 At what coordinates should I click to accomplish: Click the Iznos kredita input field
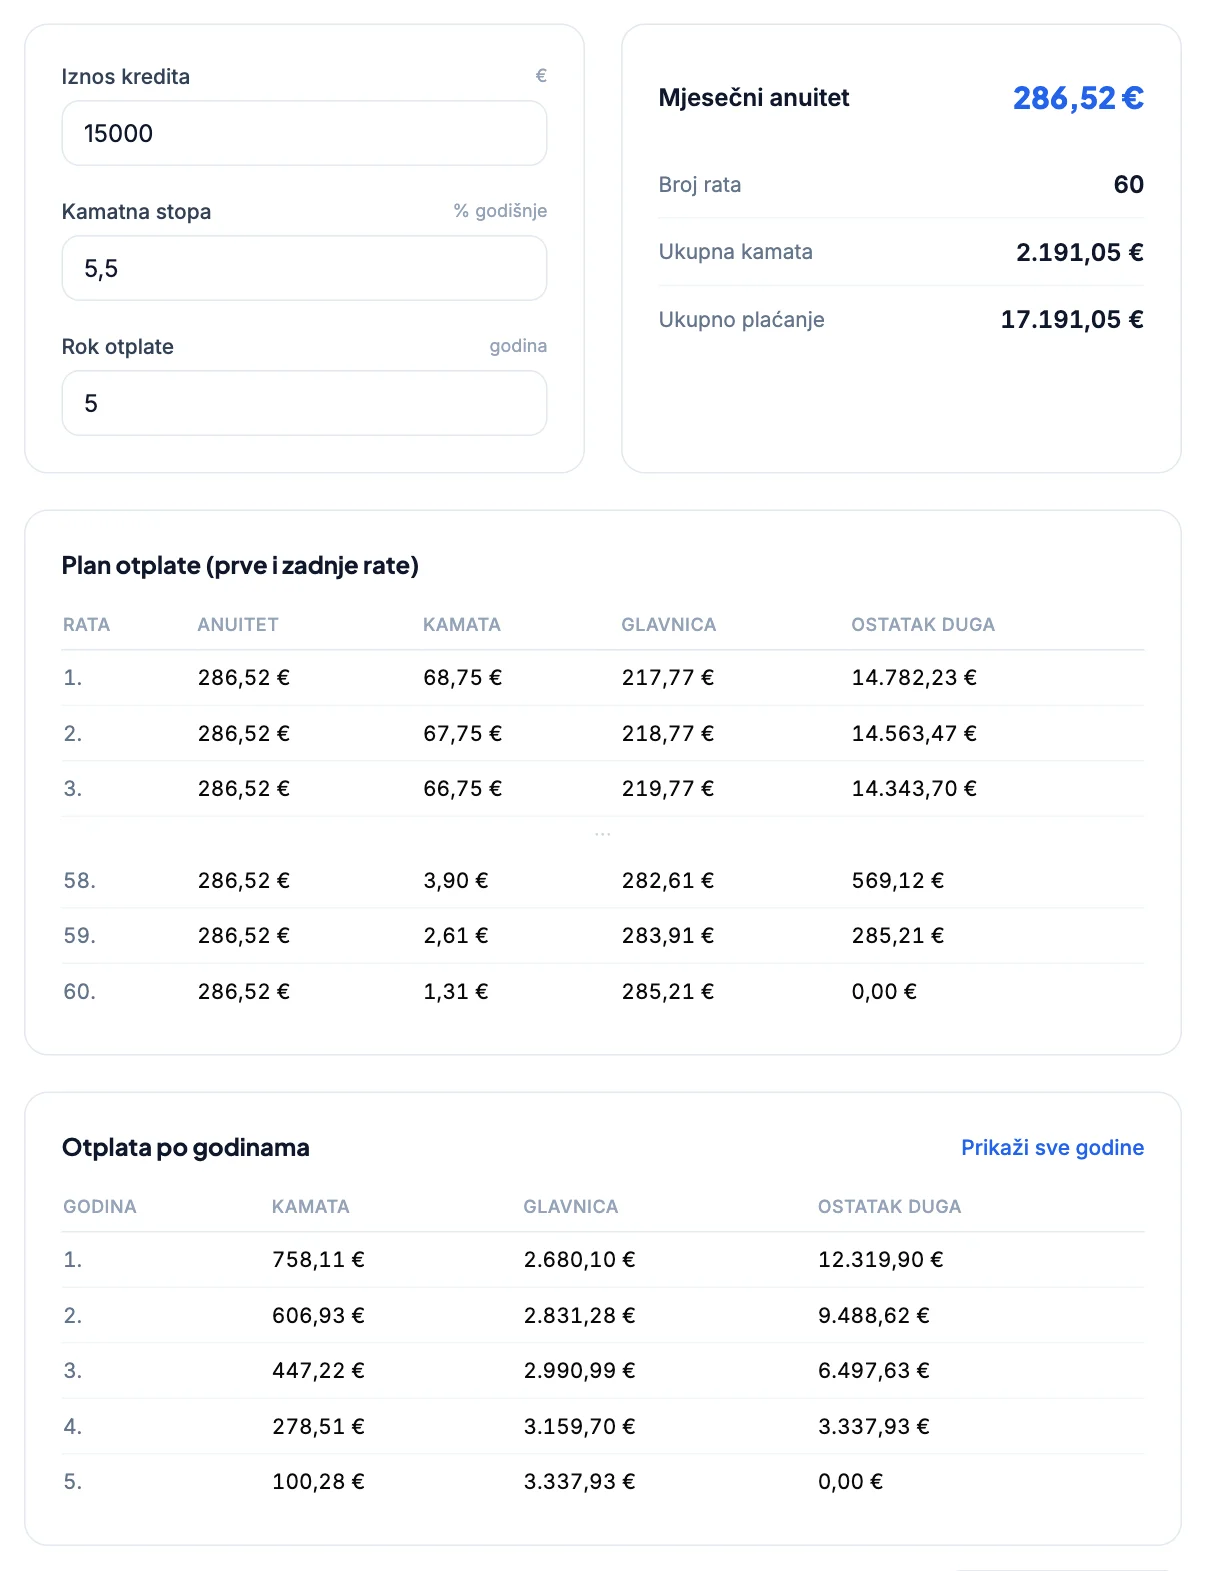[x=304, y=133]
